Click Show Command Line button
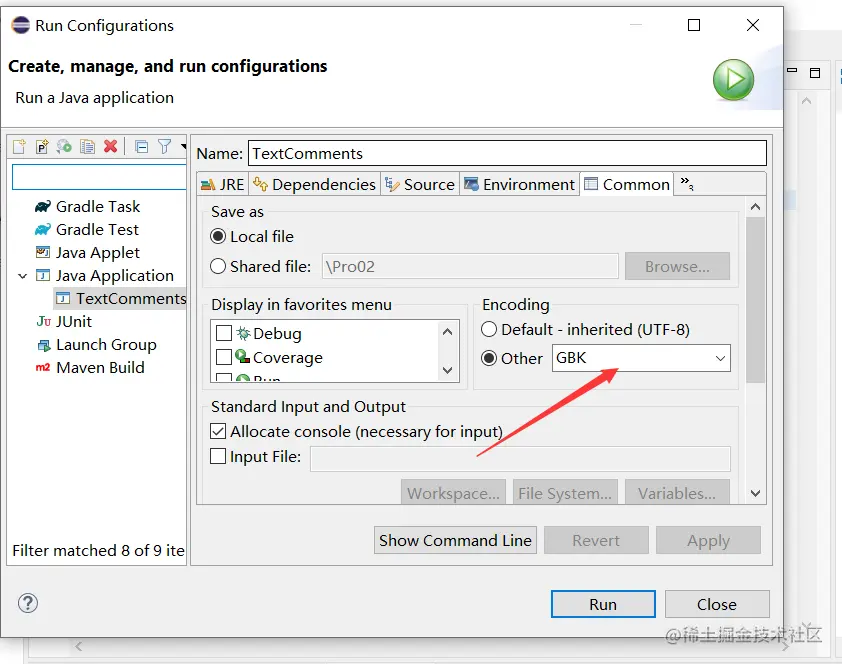The image size is (842, 664). click(455, 540)
